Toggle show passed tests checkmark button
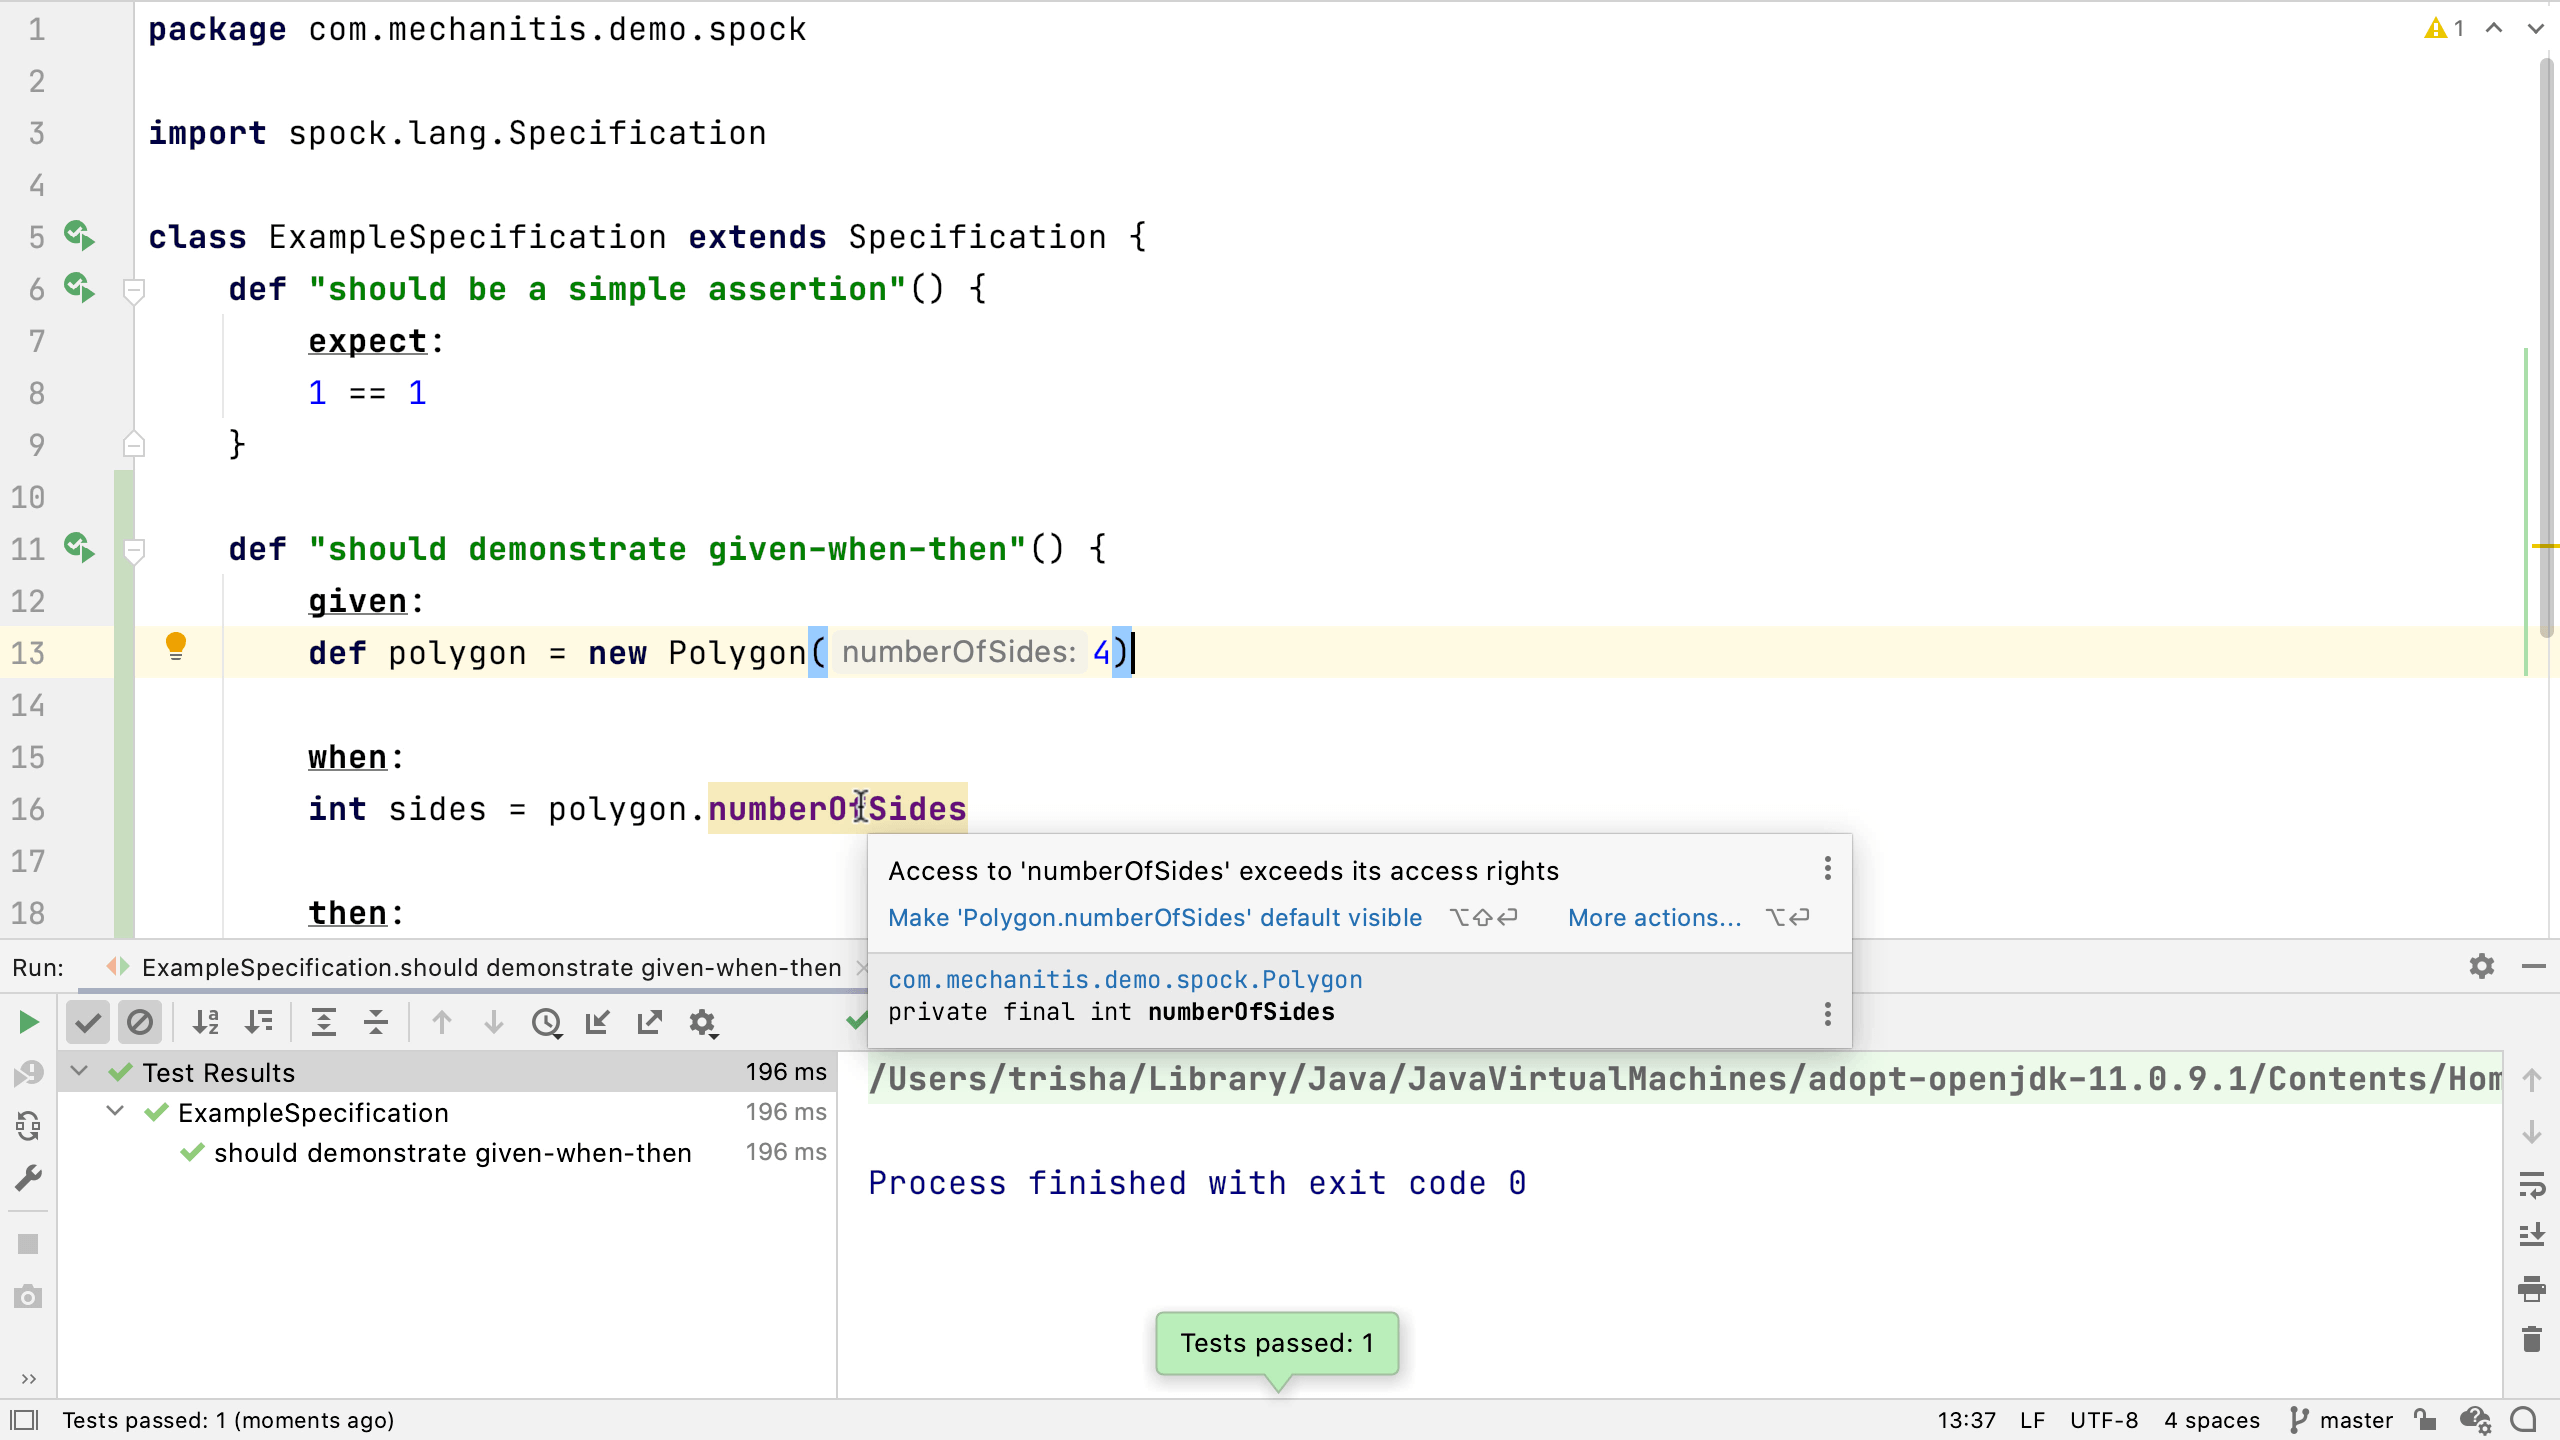The image size is (2560, 1440). tap(88, 1022)
